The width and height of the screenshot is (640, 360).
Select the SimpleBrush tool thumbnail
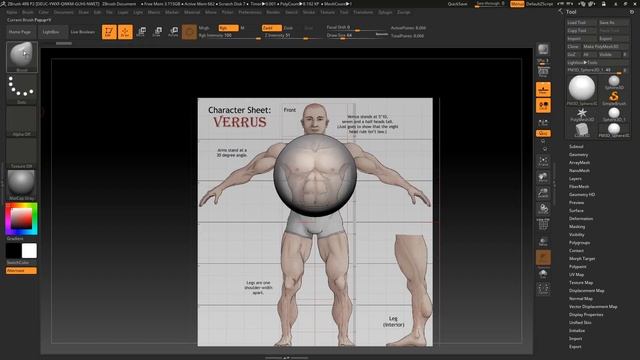[x=614, y=98]
